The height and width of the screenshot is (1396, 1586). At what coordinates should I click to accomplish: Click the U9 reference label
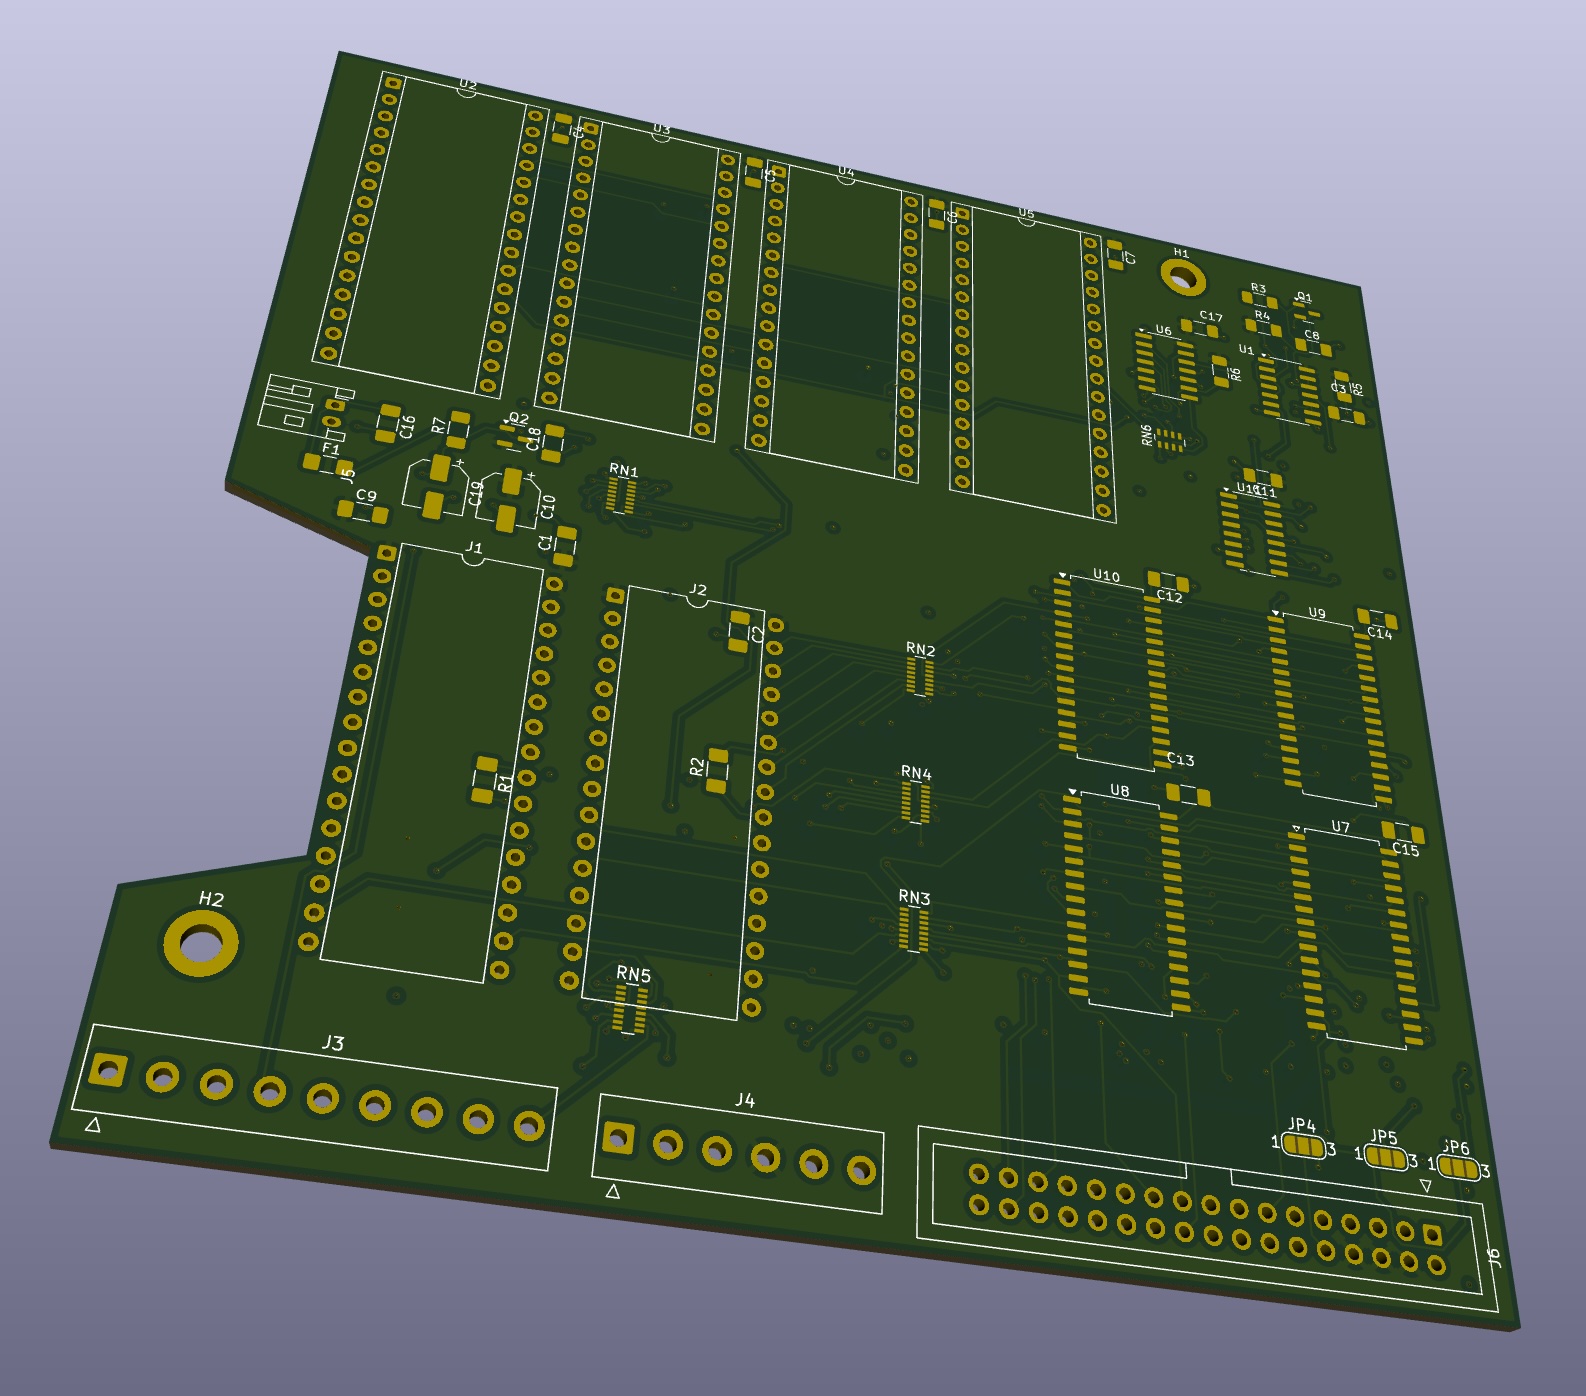pos(1316,613)
